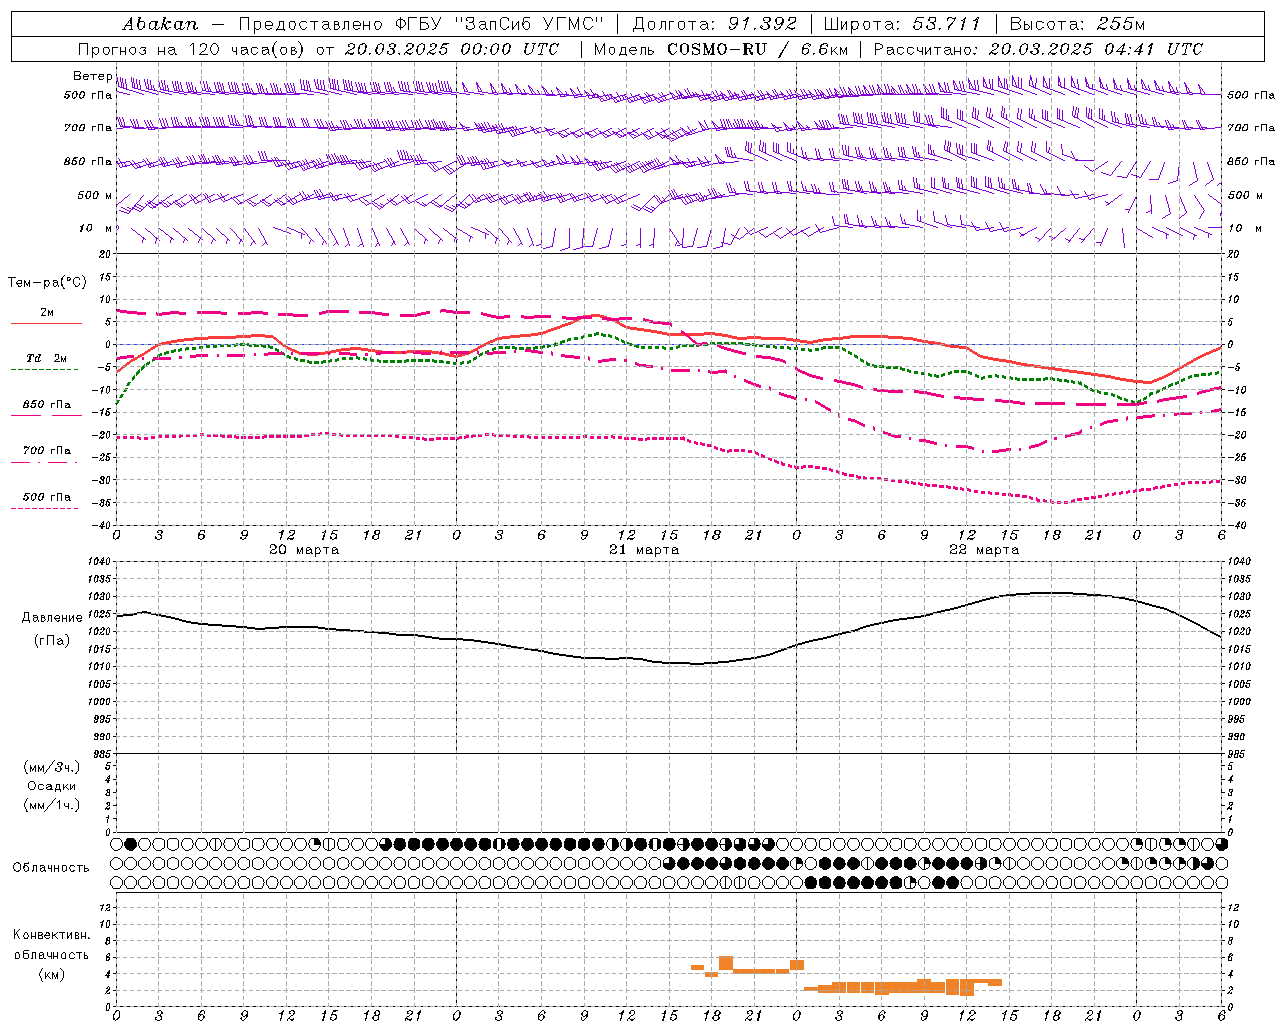
Task: Click the left 850 гПа wind row label
Action: coord(88,161)
